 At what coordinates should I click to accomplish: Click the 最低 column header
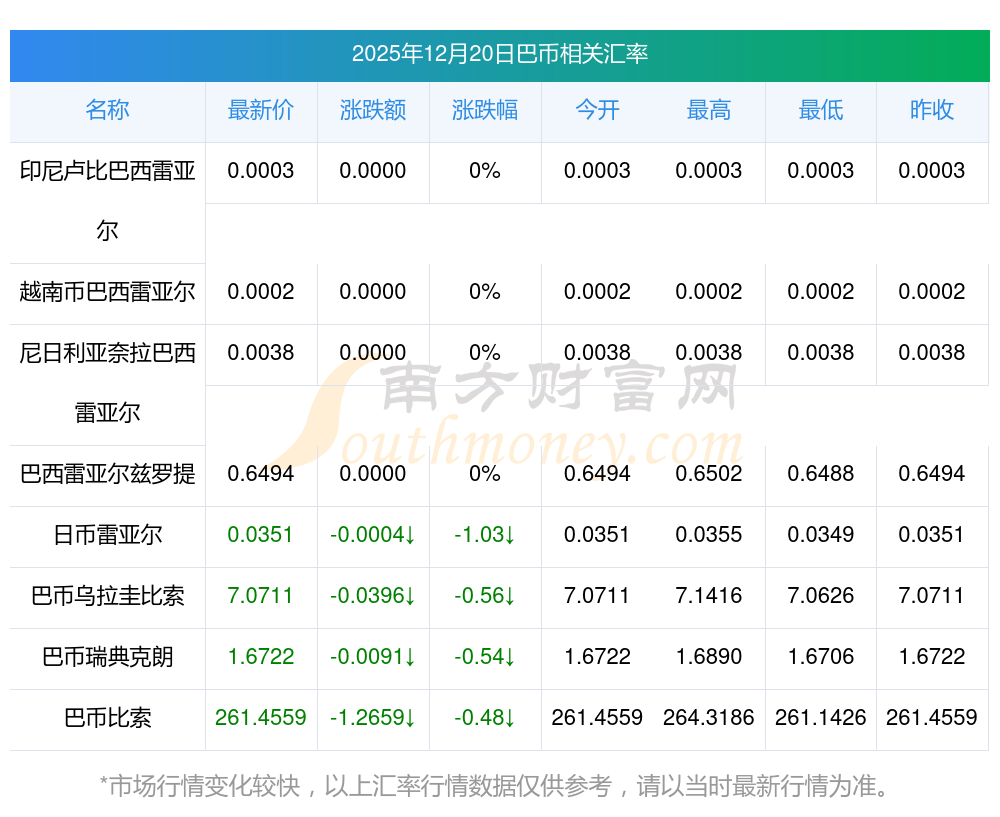821,110
